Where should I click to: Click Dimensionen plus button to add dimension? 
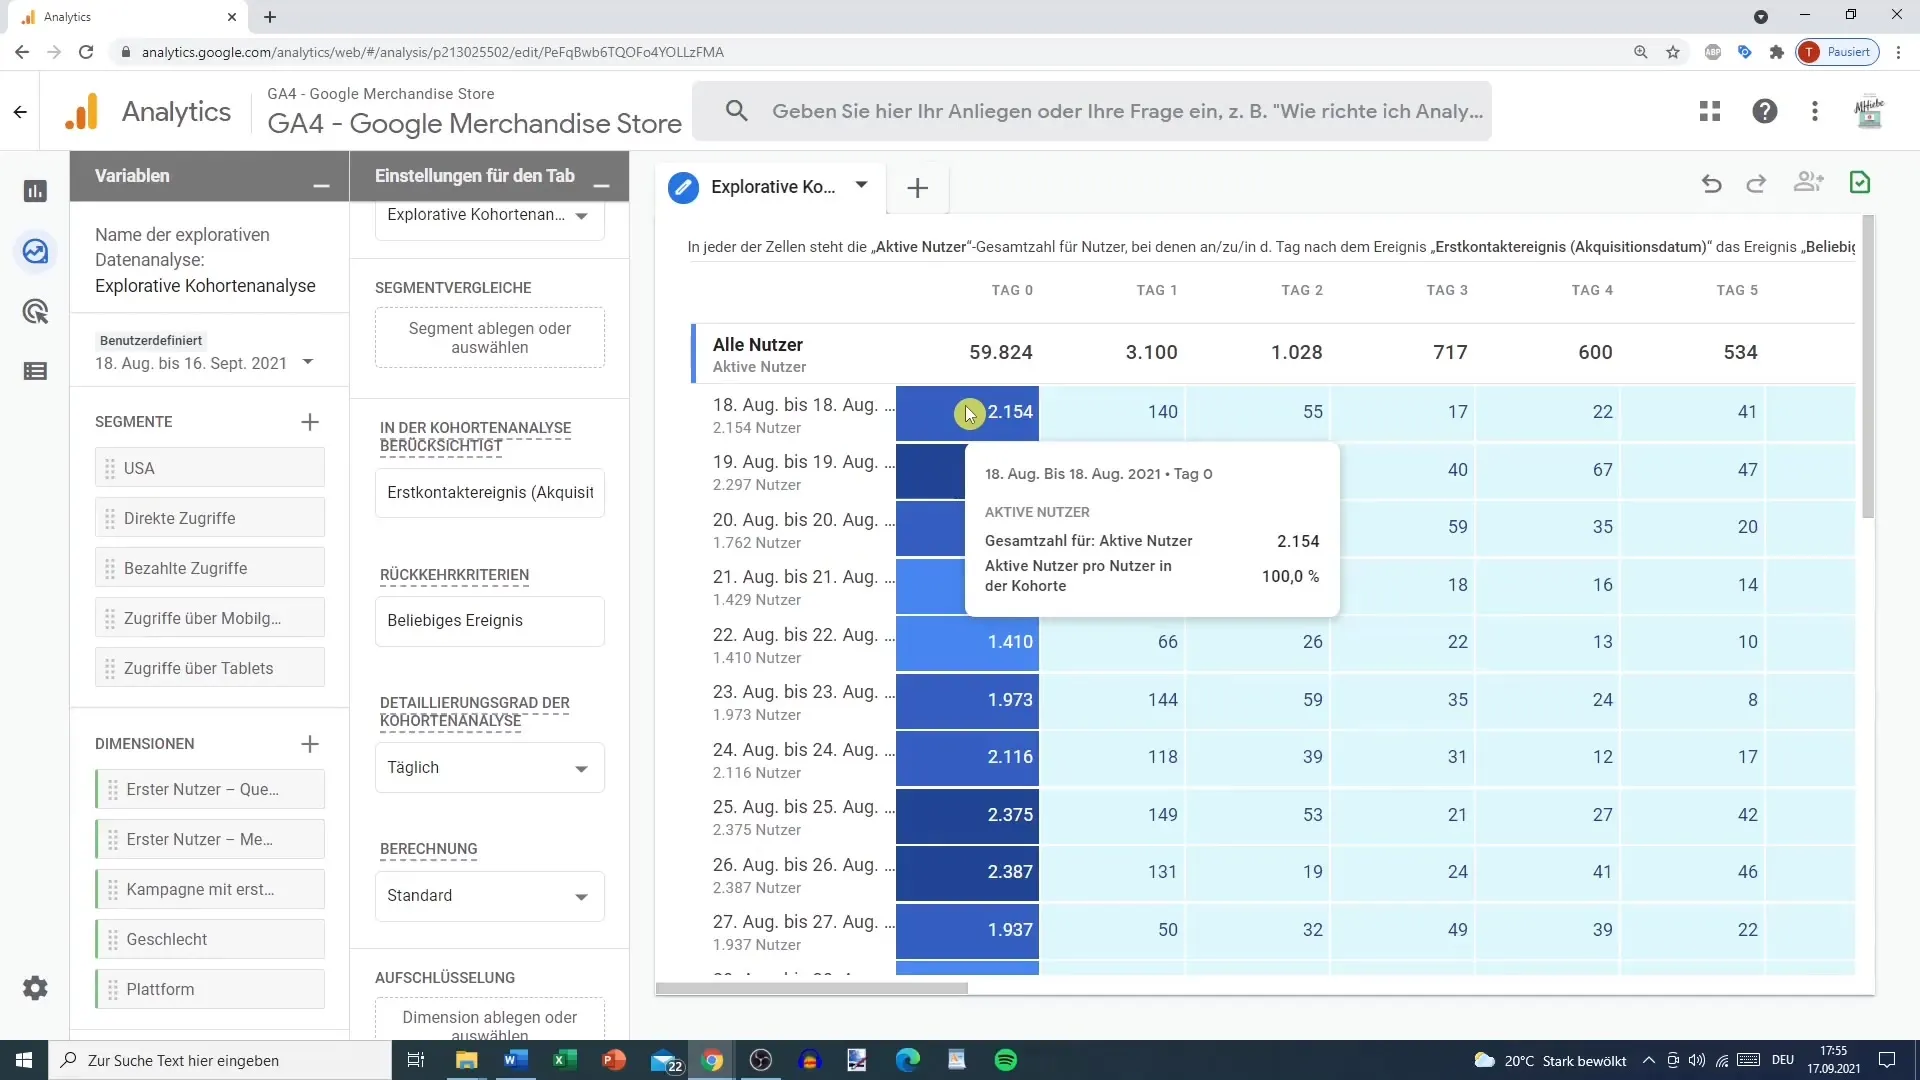310,742
